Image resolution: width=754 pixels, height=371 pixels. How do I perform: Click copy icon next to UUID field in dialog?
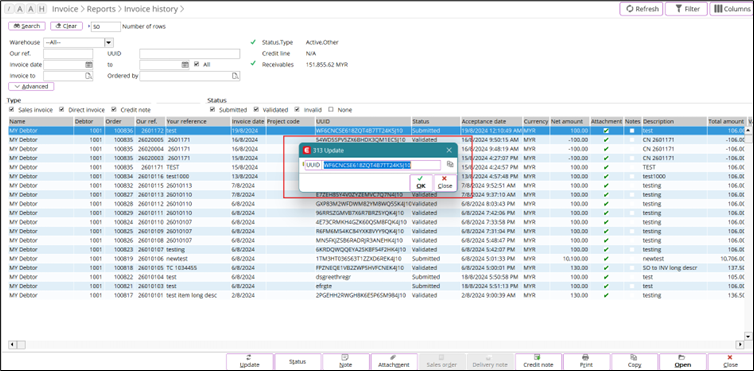(x=450, y=164)
